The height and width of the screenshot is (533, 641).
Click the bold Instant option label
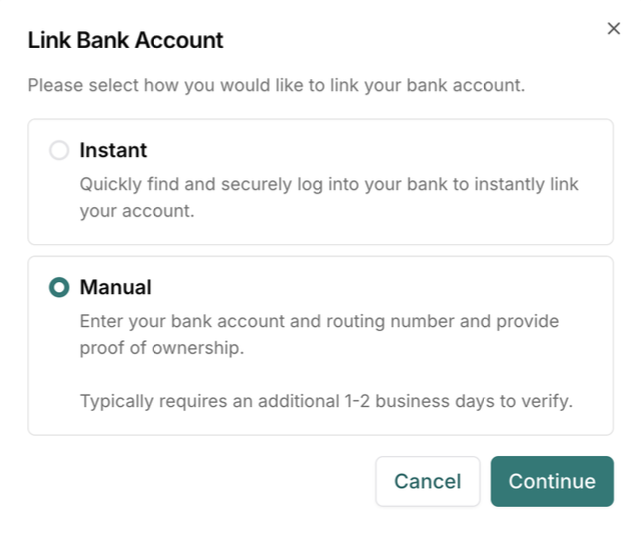[x=113, y=150]
